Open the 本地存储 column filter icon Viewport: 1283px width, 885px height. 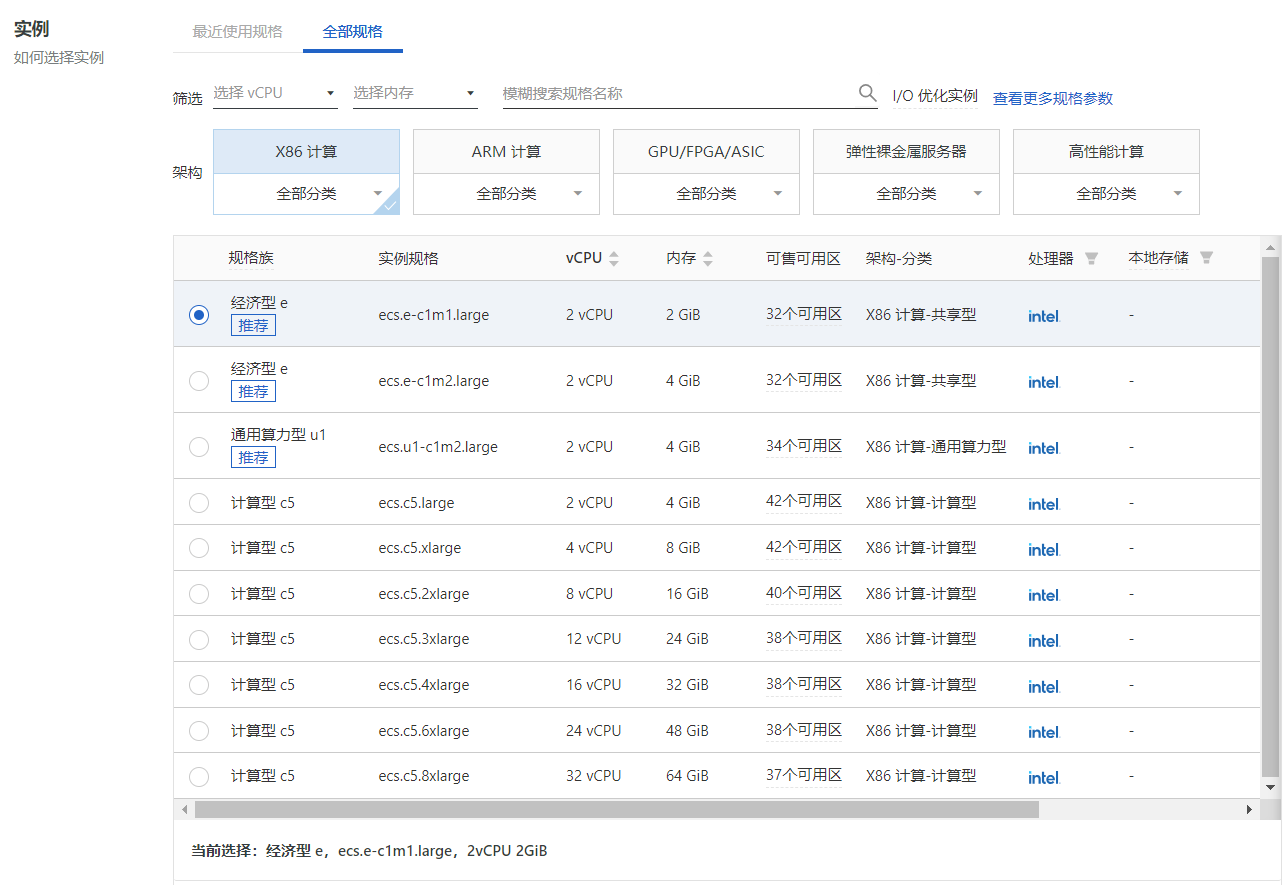pyautogui.click(x=1206, y=258)
